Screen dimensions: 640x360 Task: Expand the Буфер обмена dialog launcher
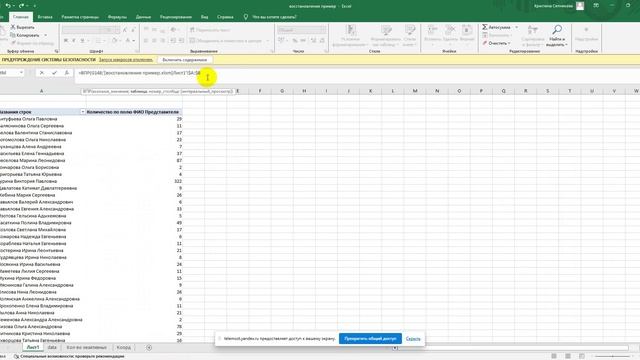pos(56,51)
